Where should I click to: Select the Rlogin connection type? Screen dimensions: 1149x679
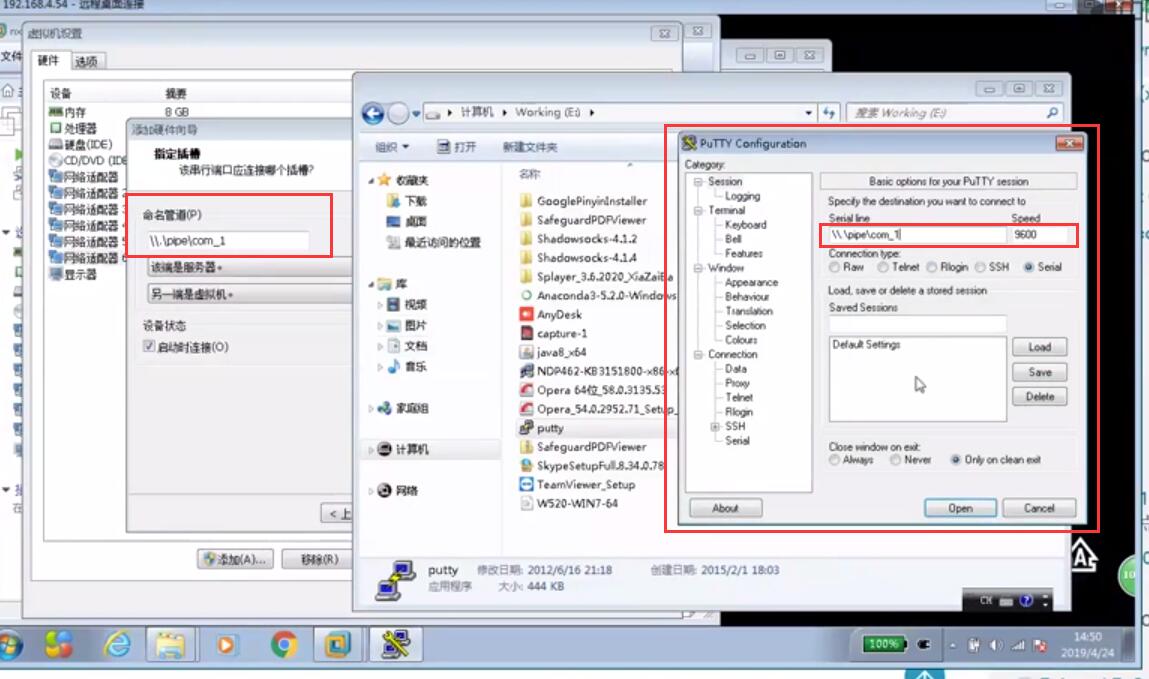click(931, 267)
